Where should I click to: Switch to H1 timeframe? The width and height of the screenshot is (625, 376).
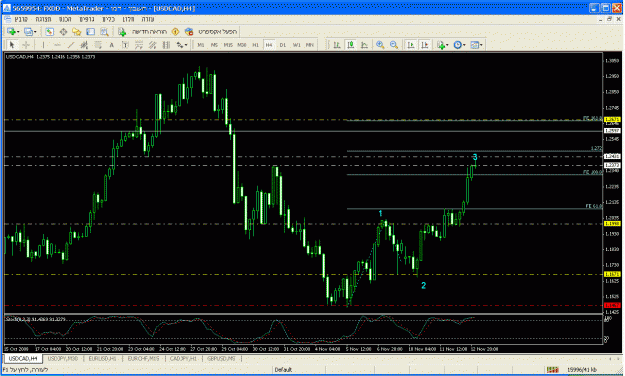tap(255, 45)
